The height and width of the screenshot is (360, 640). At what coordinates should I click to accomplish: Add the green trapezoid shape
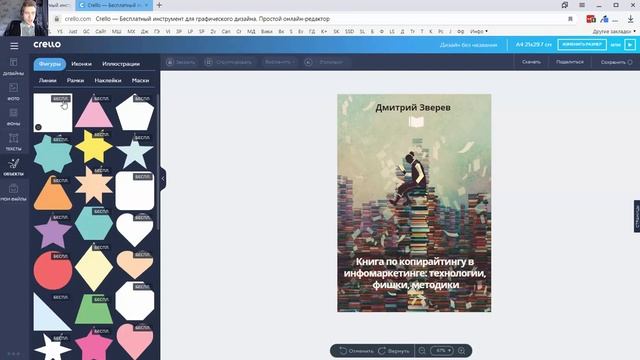point(94,309)
